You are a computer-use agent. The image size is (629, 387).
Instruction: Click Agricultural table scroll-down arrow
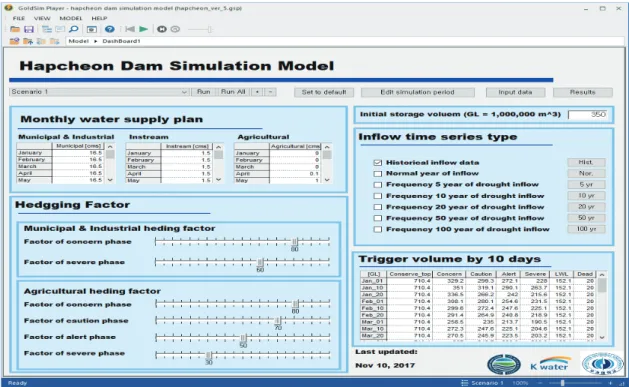327,180
